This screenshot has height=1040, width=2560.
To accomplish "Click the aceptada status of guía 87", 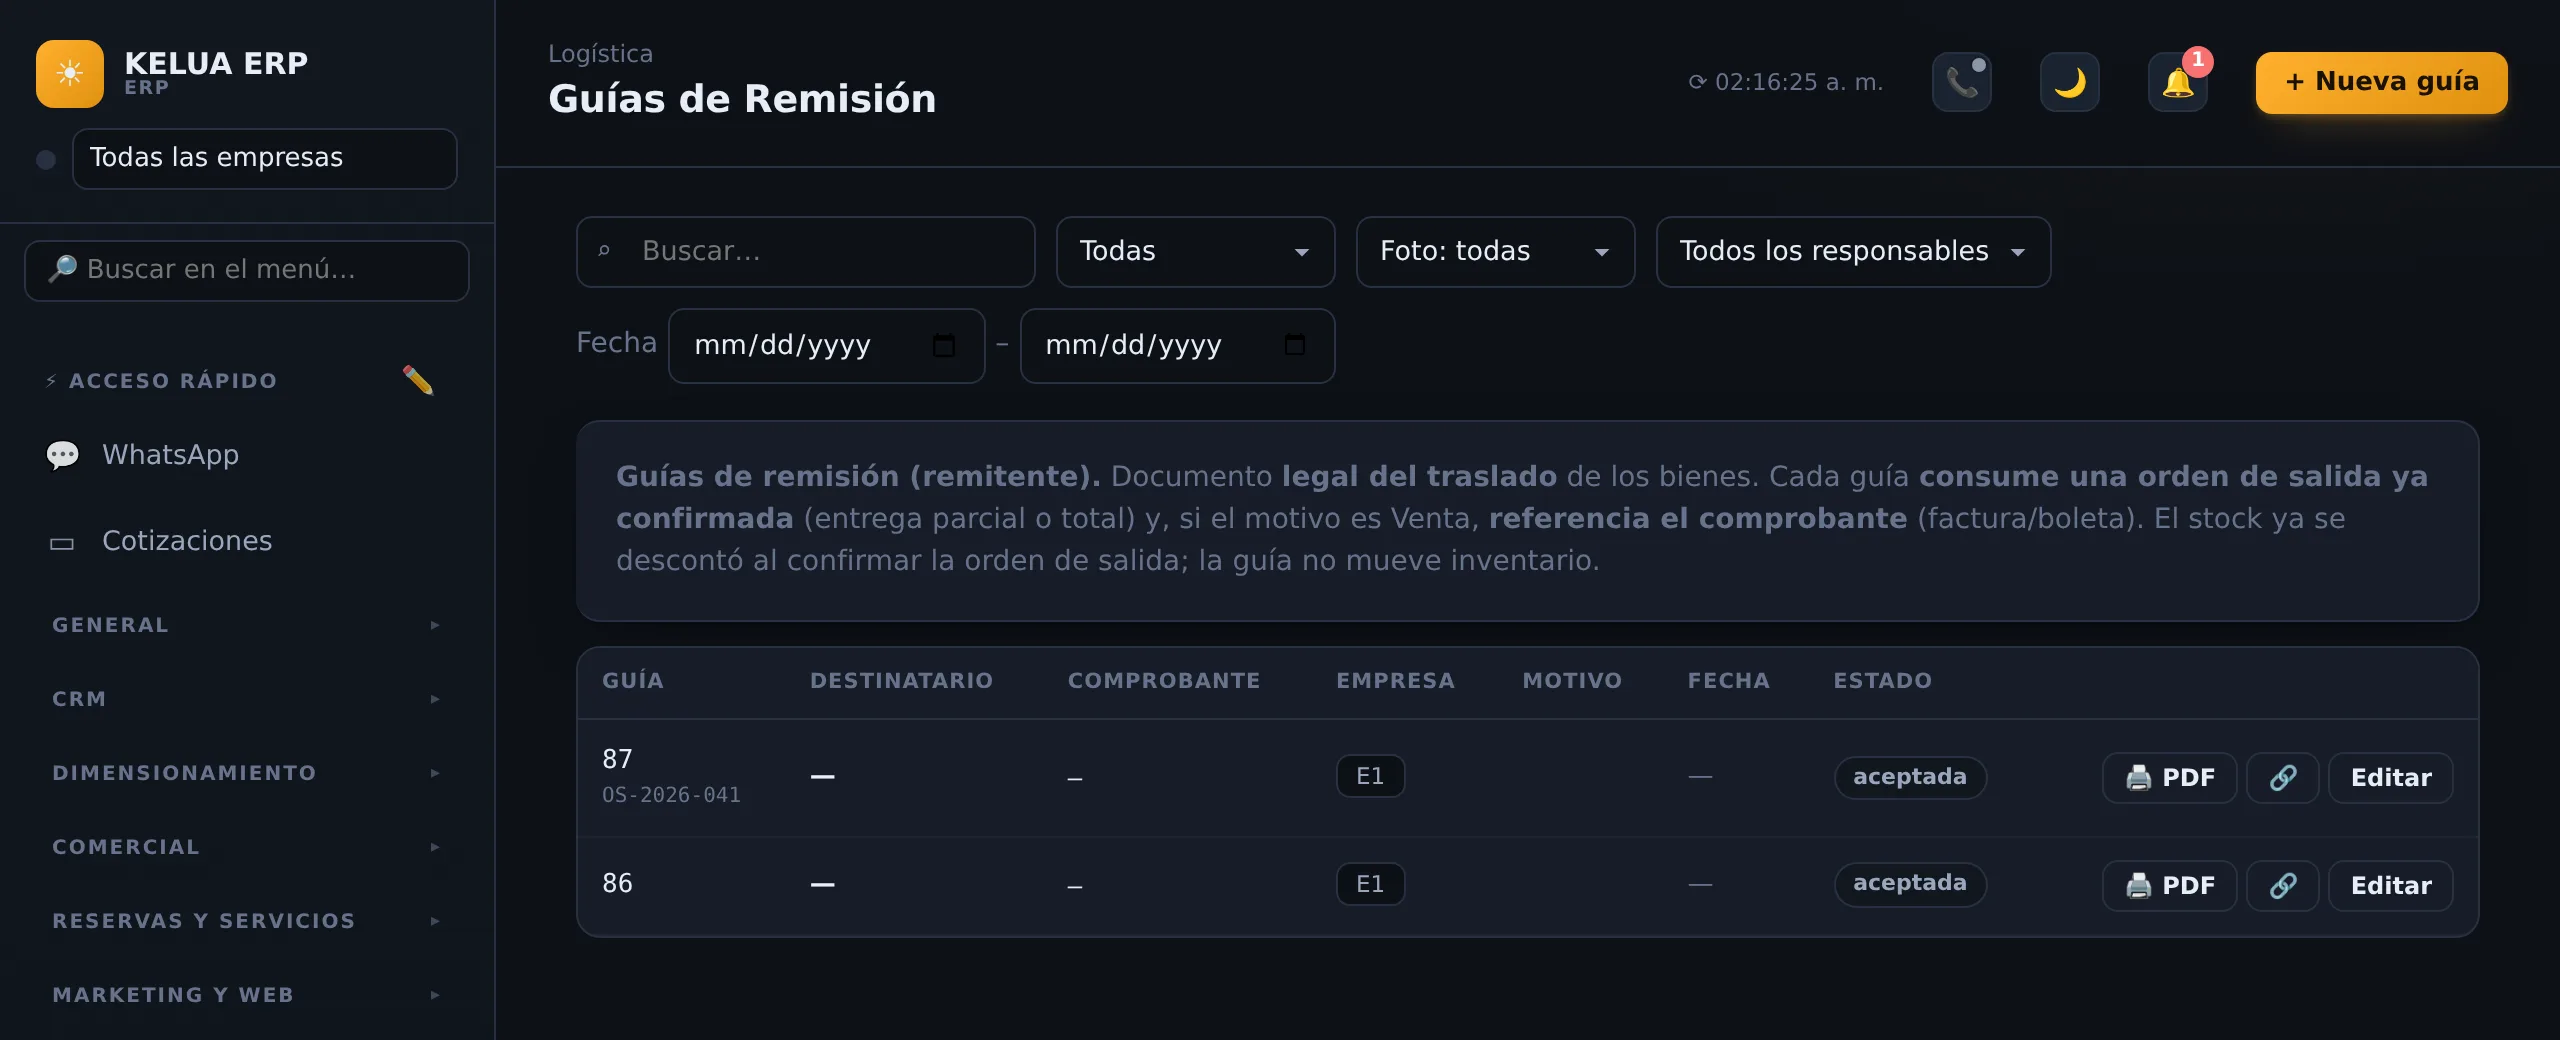I will pos(1910,777).
